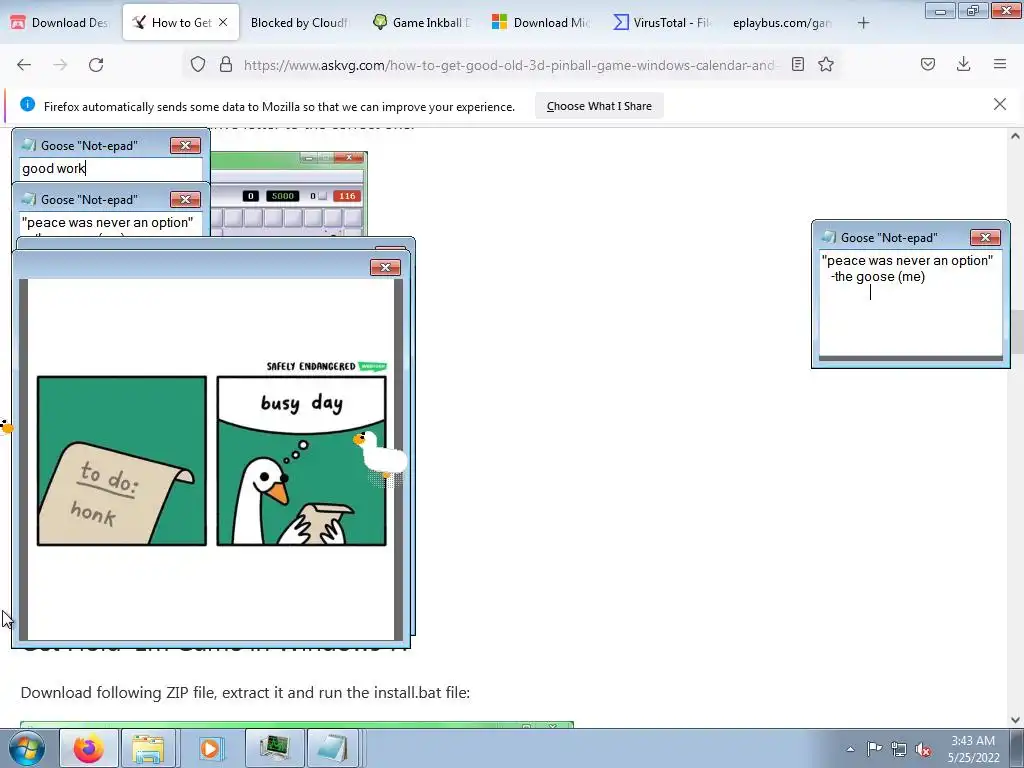Click the red 116 counter in game screenshot
The width and height of the screenshot is (1024, 768).
[347, 196]
